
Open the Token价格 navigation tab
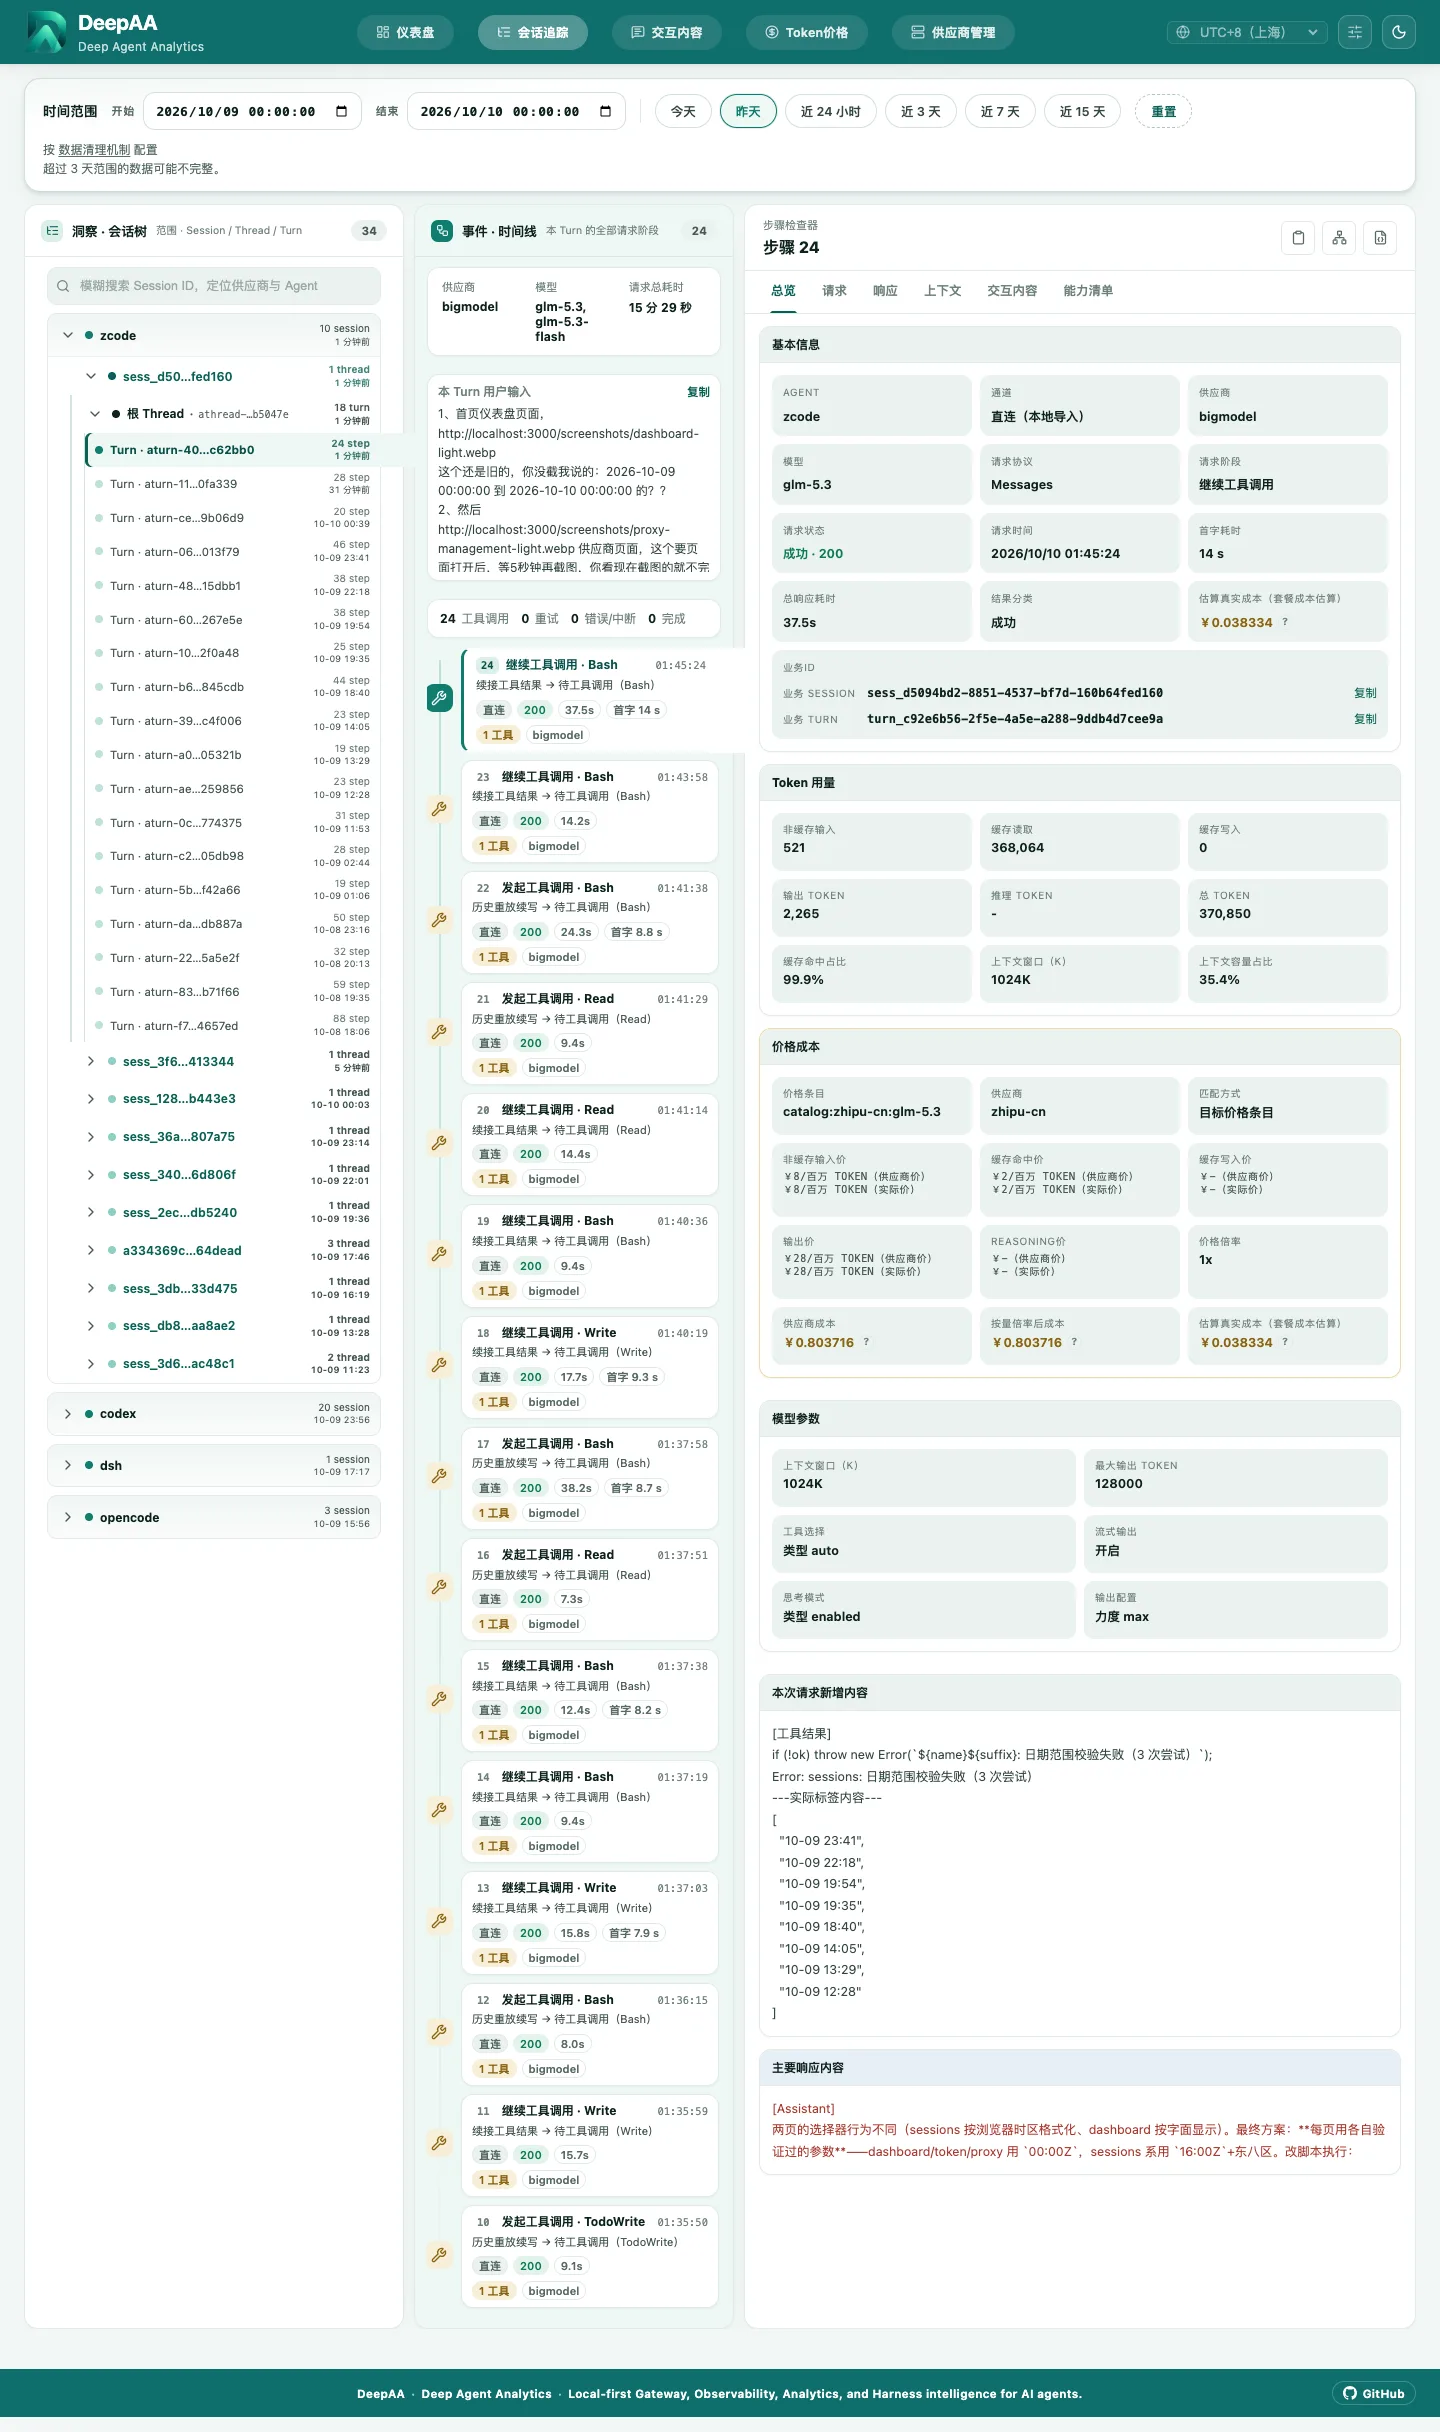click(806, 32)
